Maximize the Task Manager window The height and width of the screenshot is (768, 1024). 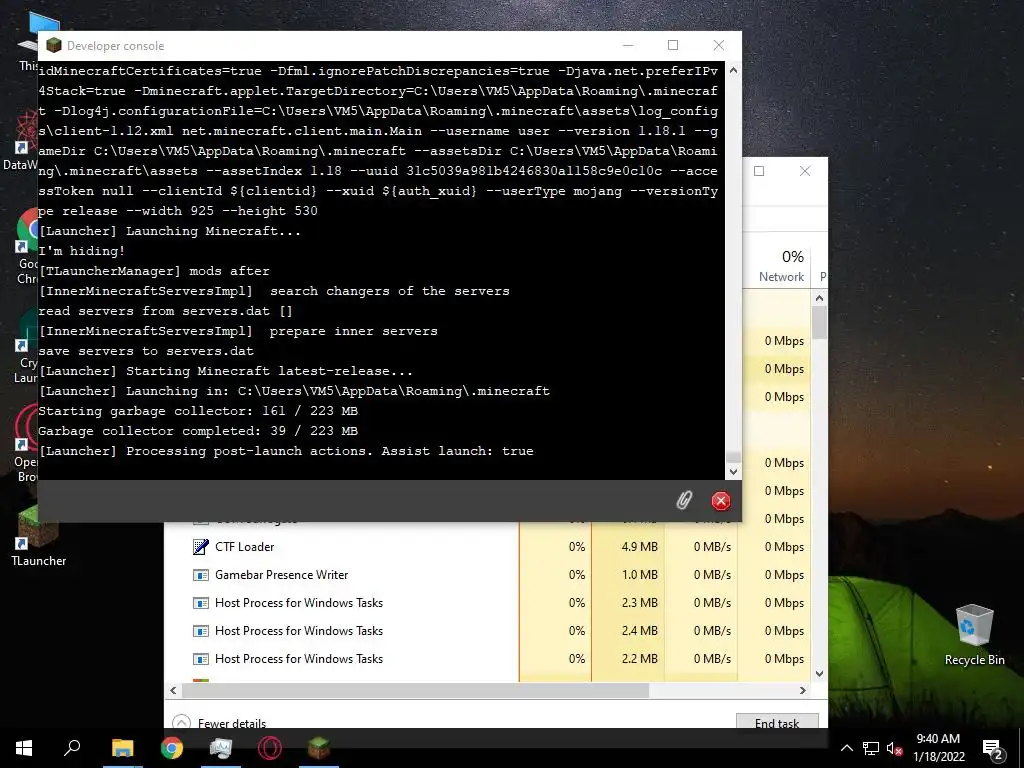click(x=759, y=171)
